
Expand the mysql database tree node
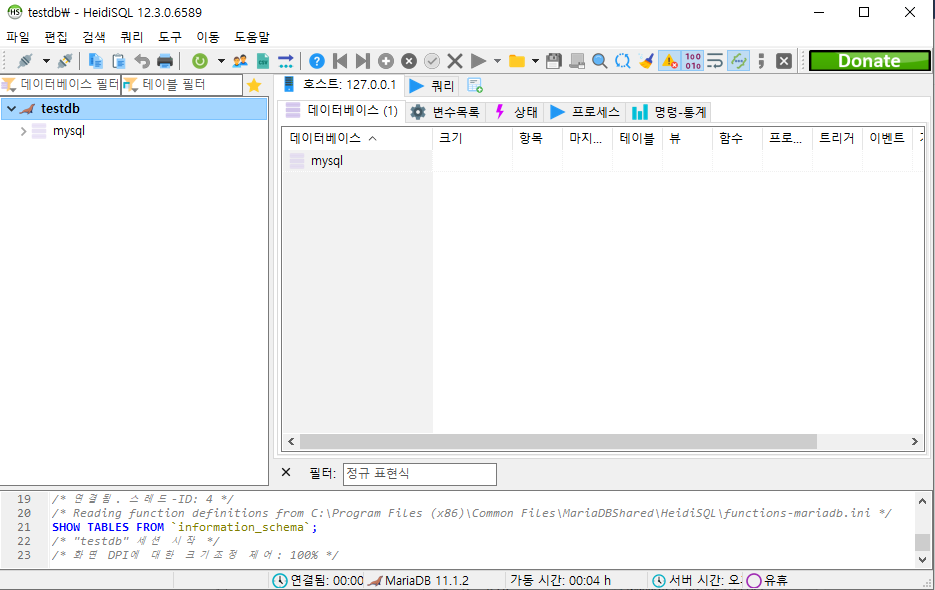(x=23, y=131)
